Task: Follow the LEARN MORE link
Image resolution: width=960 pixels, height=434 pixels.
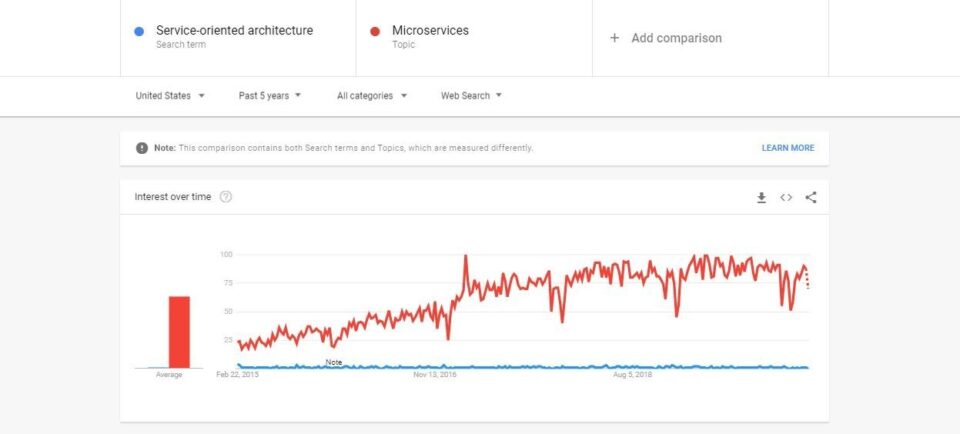Action: pyautogui.click(x=788, y=148)
